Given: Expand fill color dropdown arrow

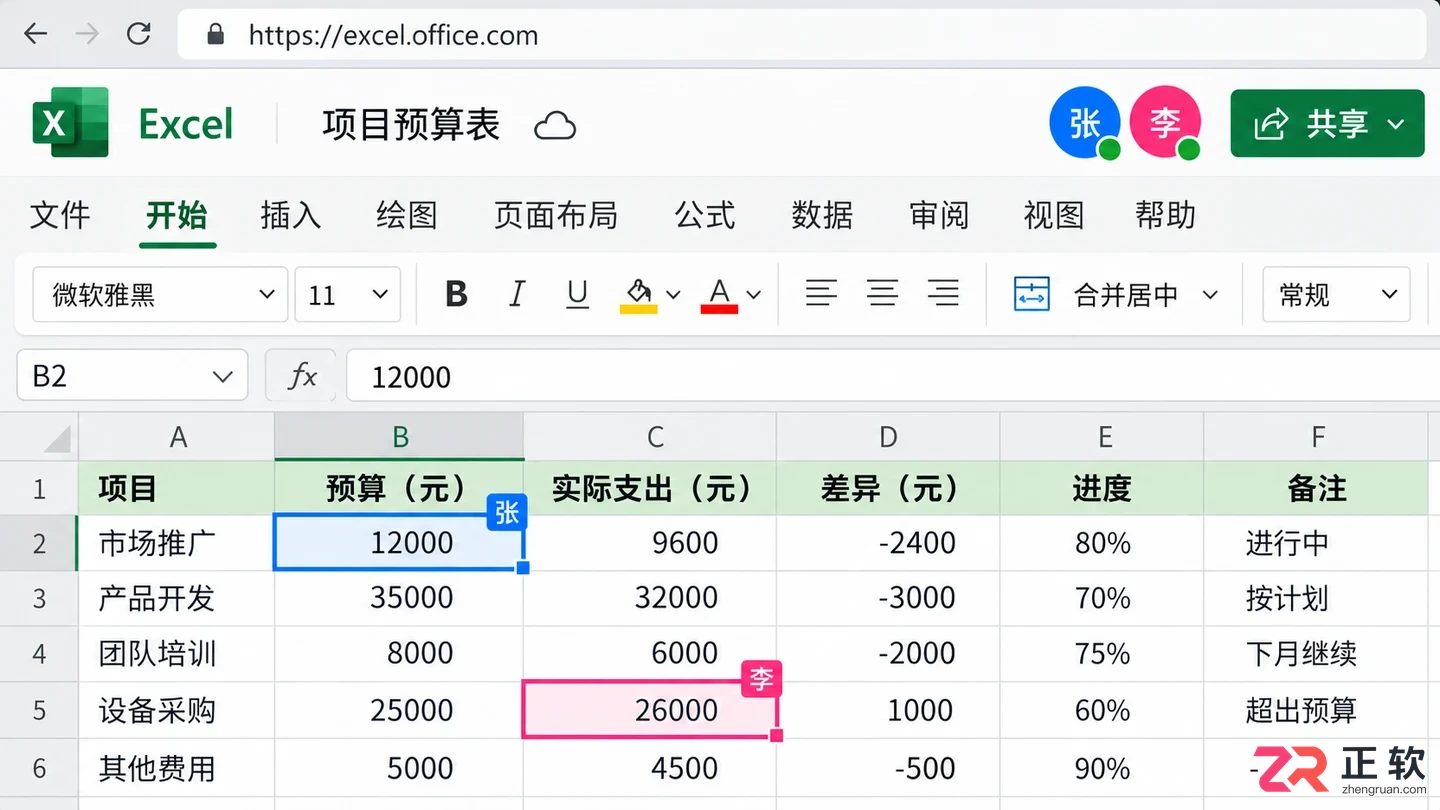Looking at the screenshot, I should click(673, 295).
